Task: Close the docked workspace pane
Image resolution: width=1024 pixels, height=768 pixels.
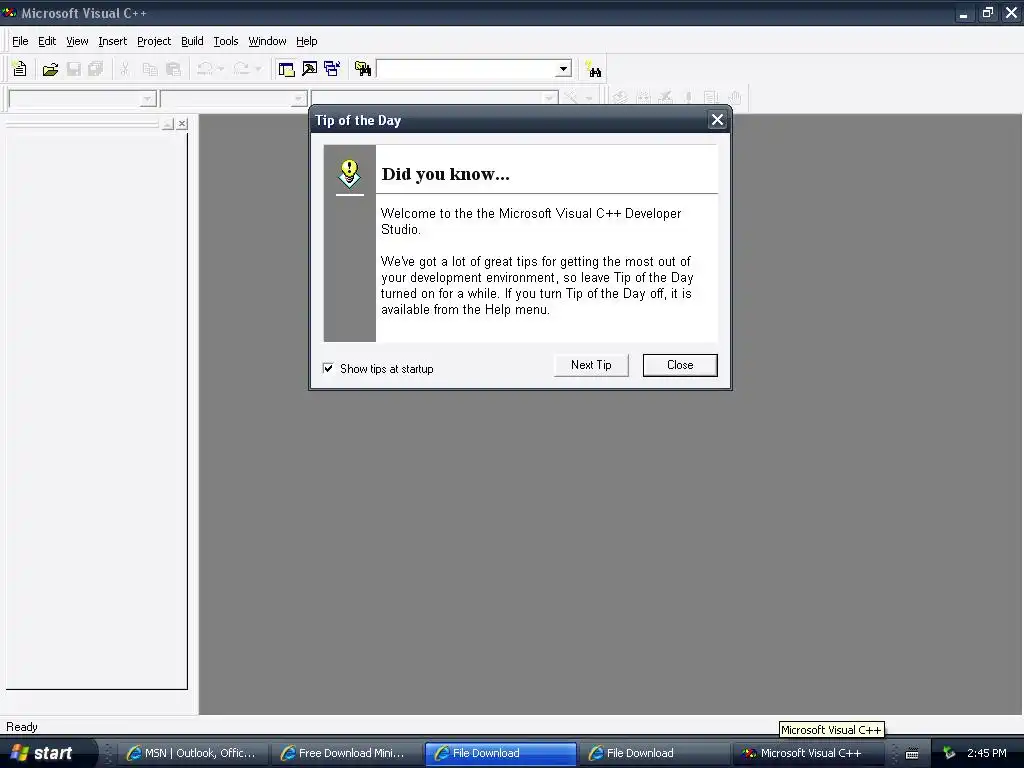Action: pos(182,123)
